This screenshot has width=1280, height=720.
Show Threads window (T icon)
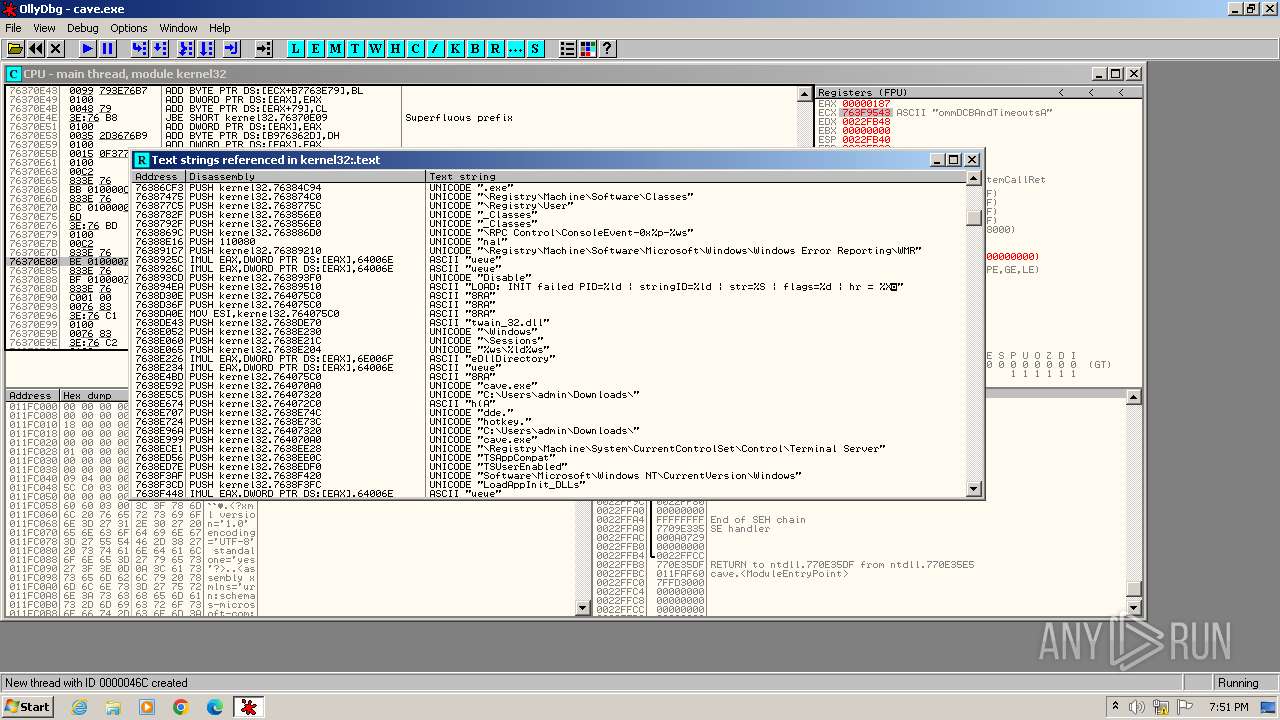(x=356, y=48)
